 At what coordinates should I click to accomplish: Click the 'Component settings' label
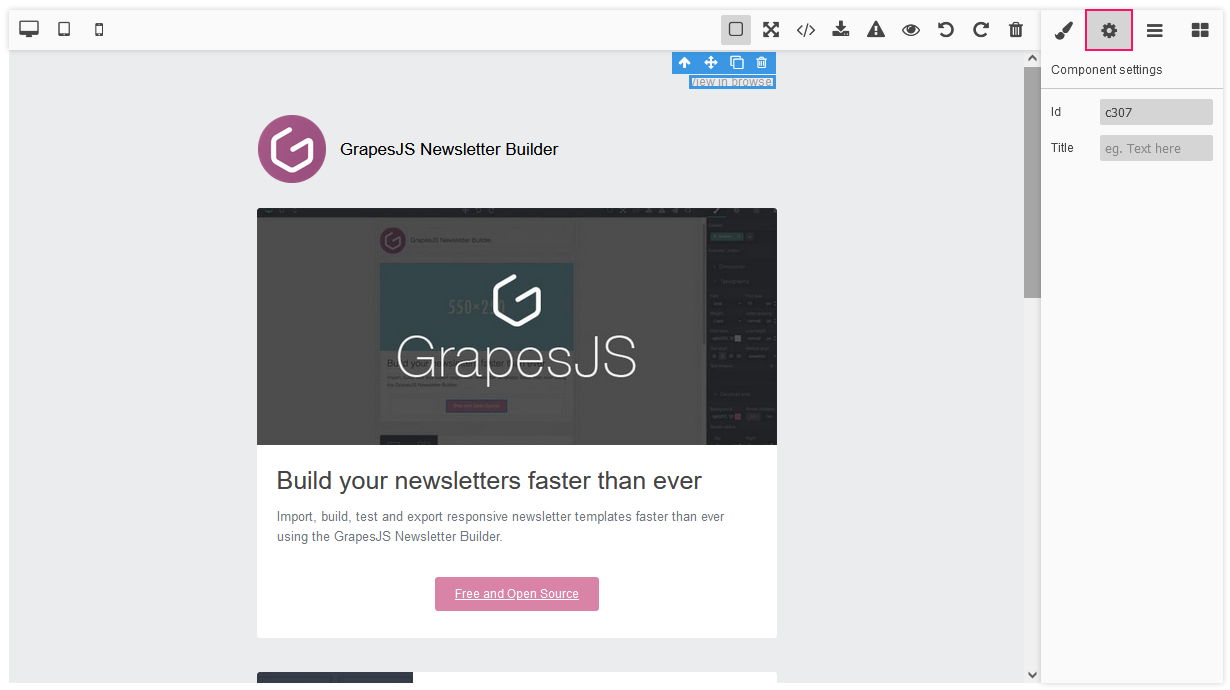pyautogui.click(x=1107, y=70)
